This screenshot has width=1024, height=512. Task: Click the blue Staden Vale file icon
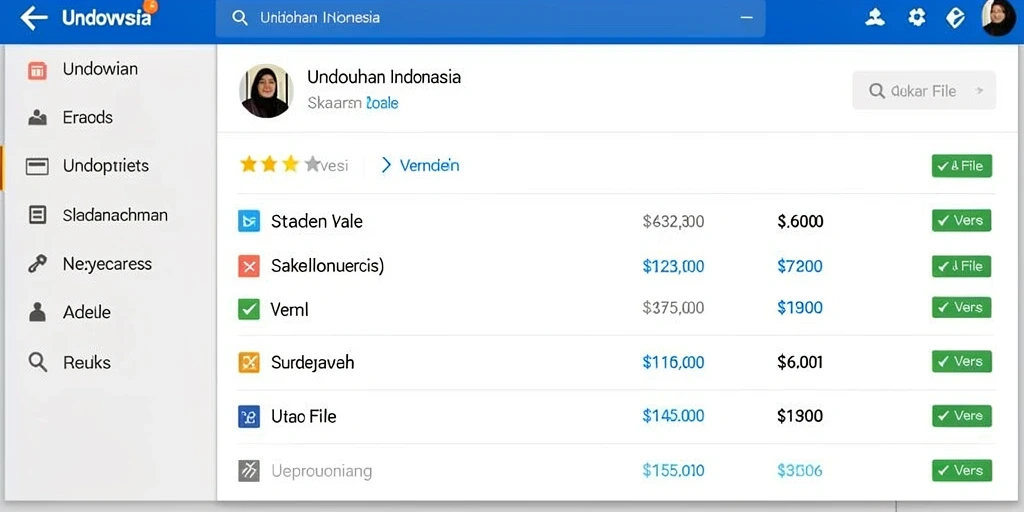(x=249, y=222)
